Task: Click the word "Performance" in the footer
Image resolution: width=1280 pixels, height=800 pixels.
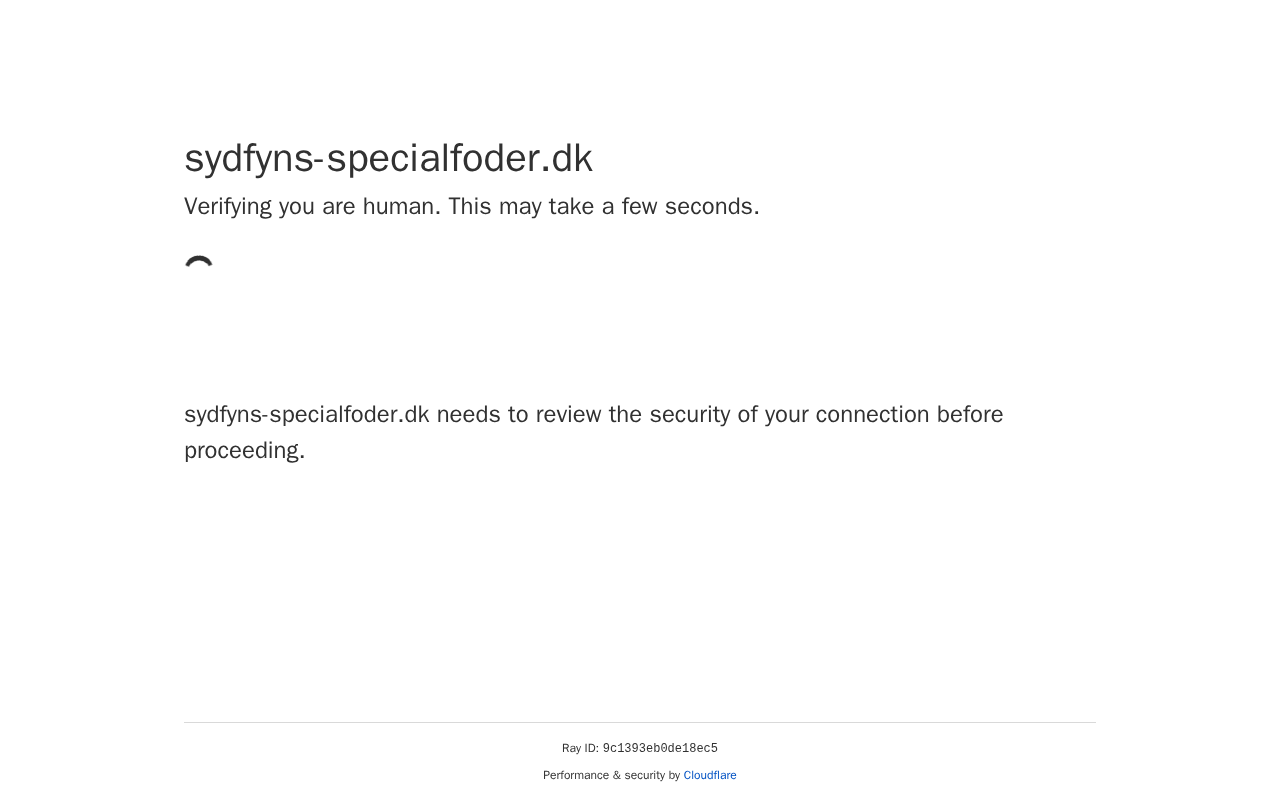Action: point(576,776)
